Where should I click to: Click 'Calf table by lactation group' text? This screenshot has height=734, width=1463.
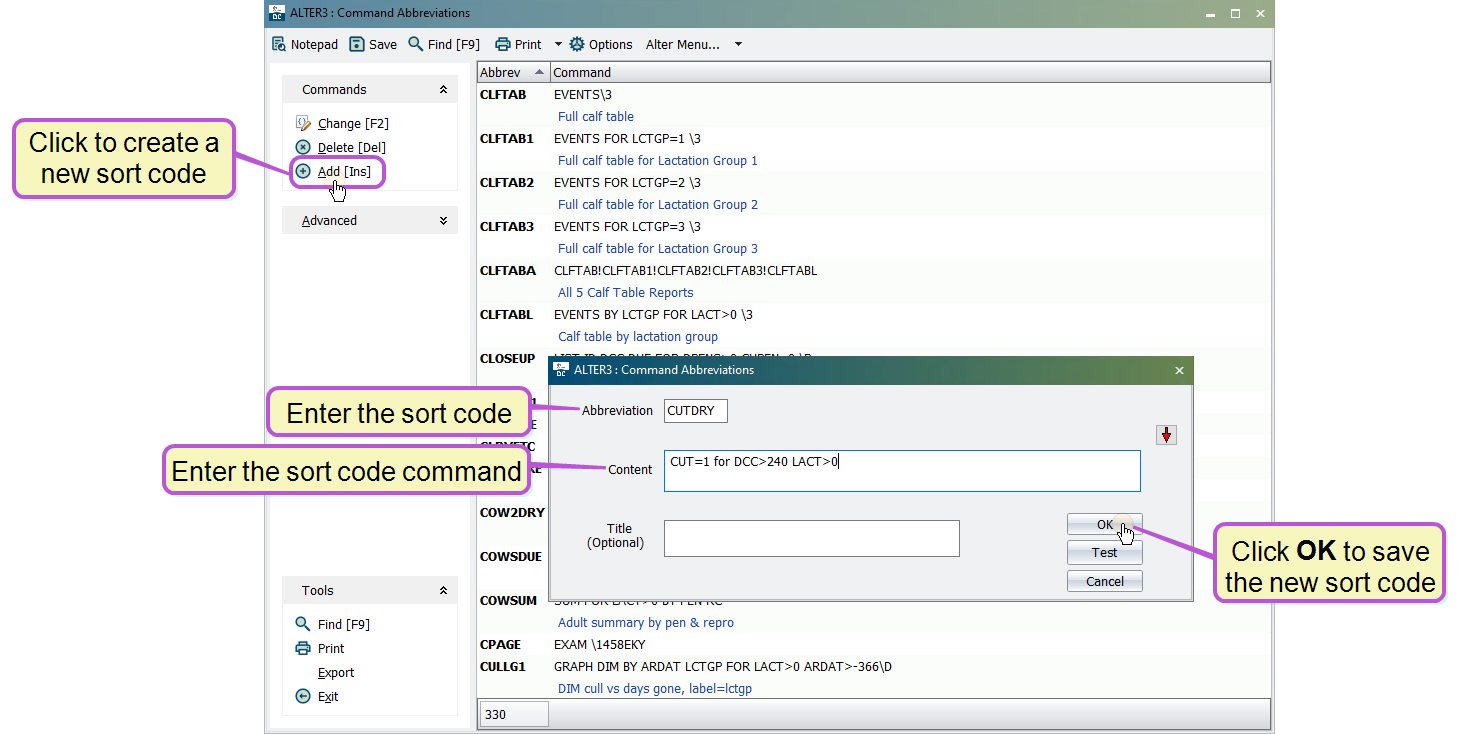(x=637, y=337)
